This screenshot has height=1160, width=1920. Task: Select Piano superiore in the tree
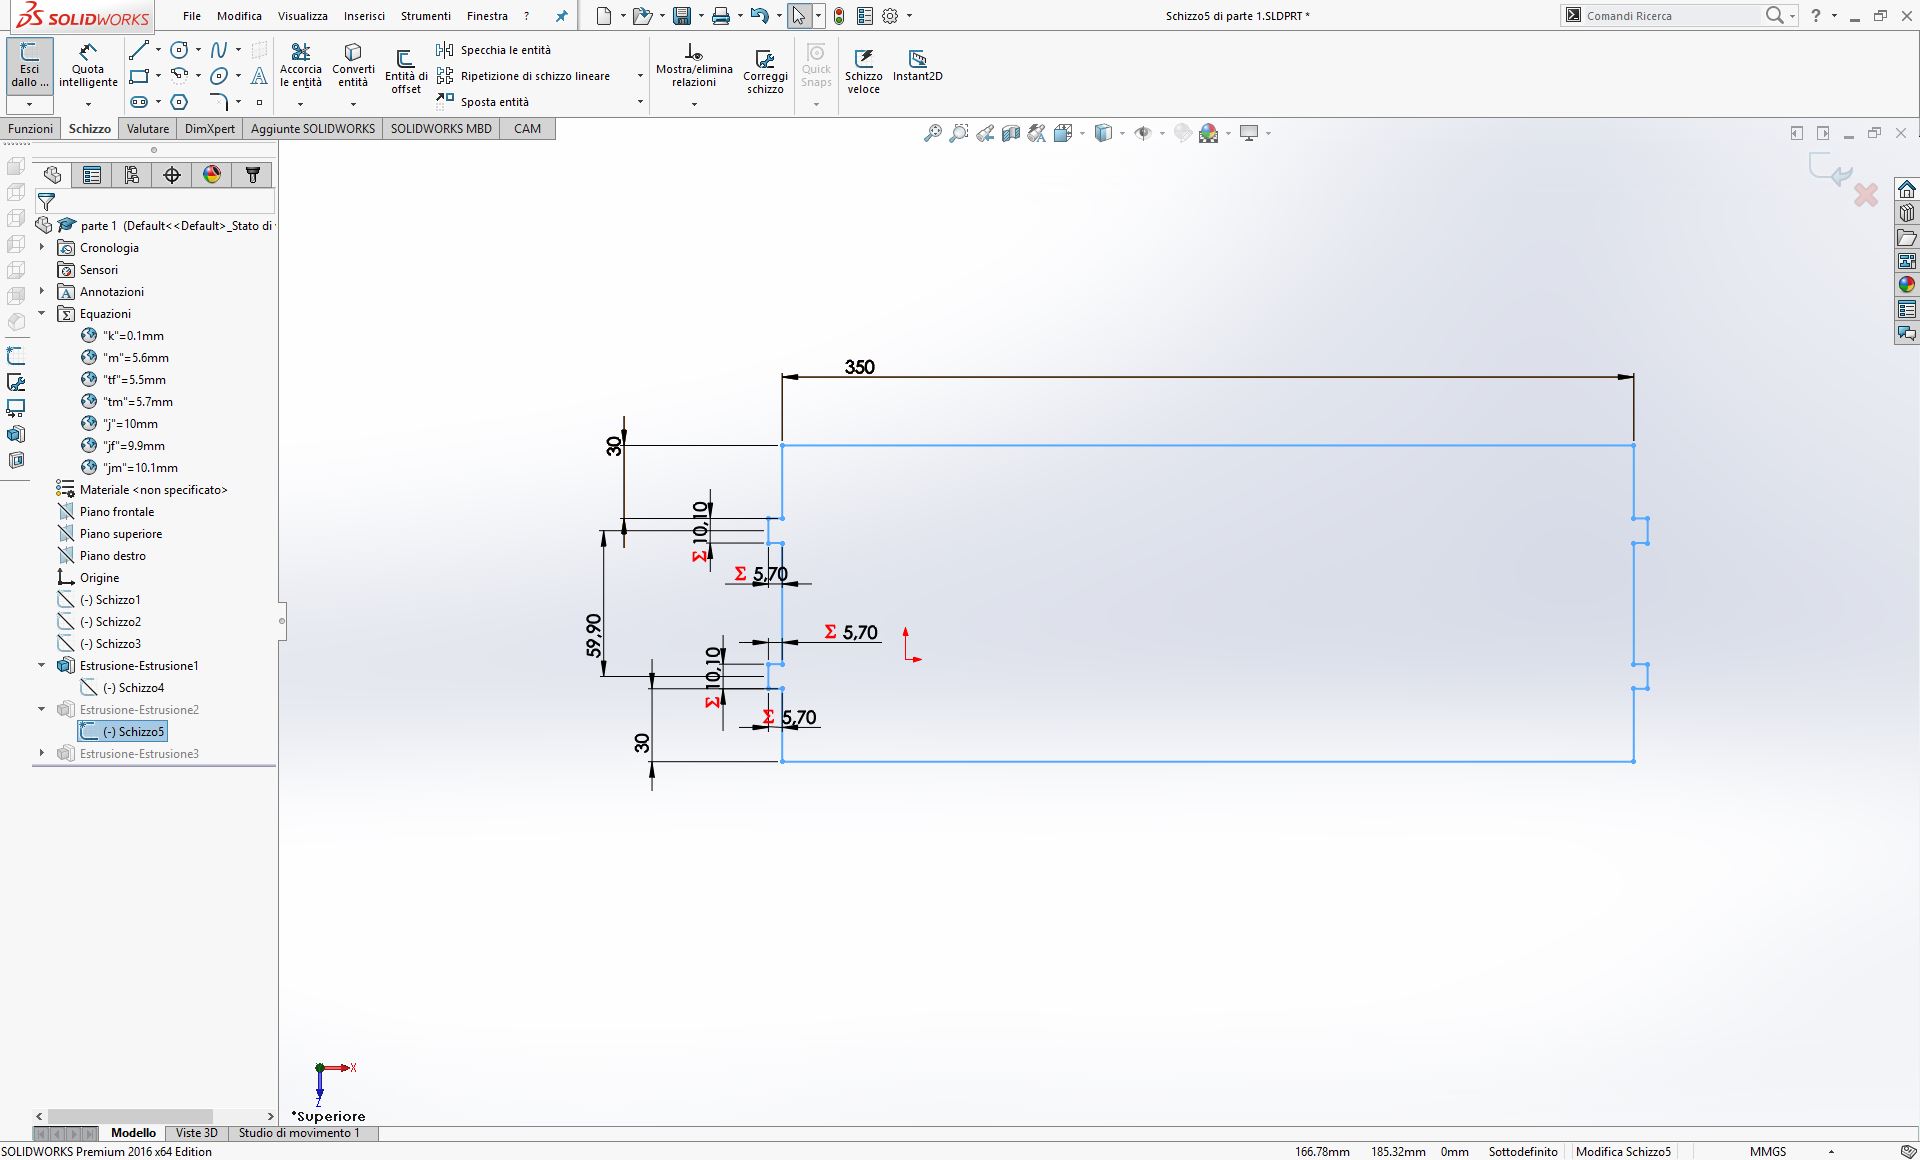[x=110, y=534]
